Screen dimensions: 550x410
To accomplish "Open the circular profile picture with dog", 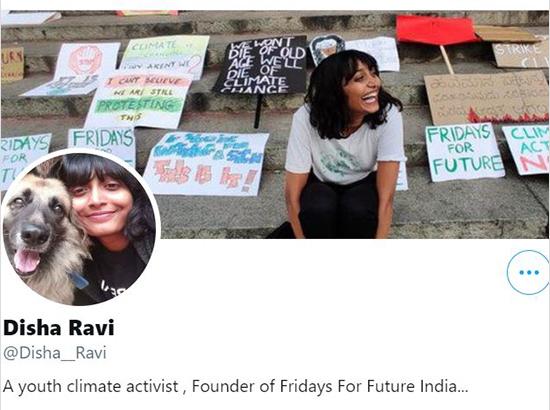I will point(80,228).
